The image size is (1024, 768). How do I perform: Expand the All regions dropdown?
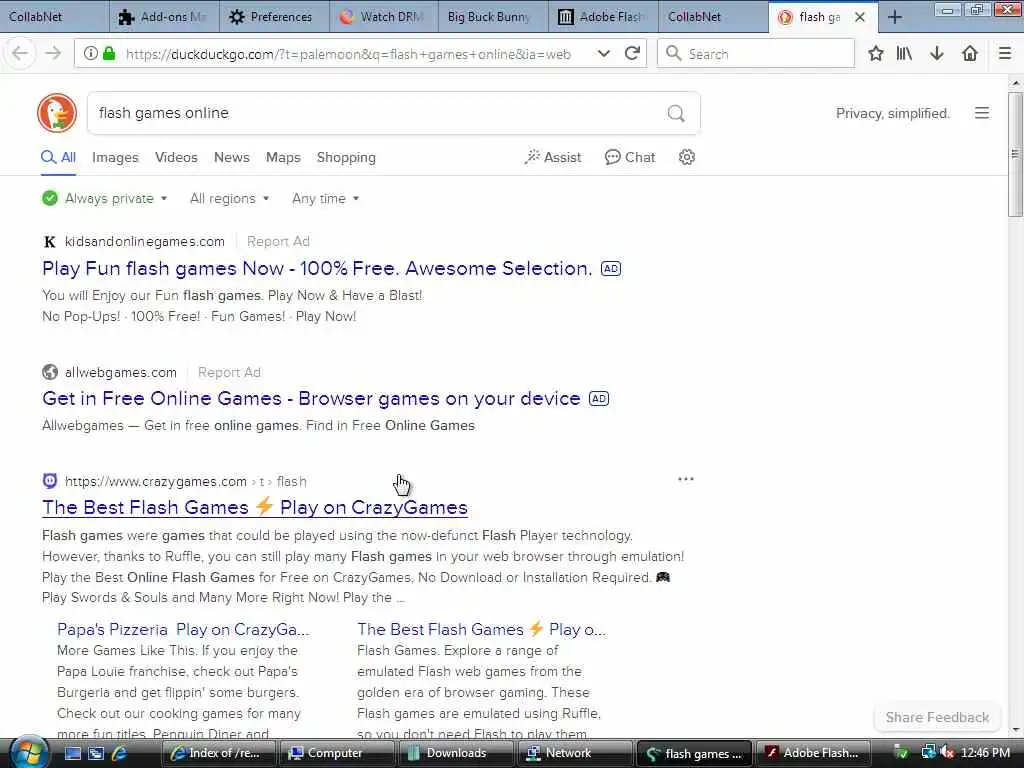click(229, 199)
